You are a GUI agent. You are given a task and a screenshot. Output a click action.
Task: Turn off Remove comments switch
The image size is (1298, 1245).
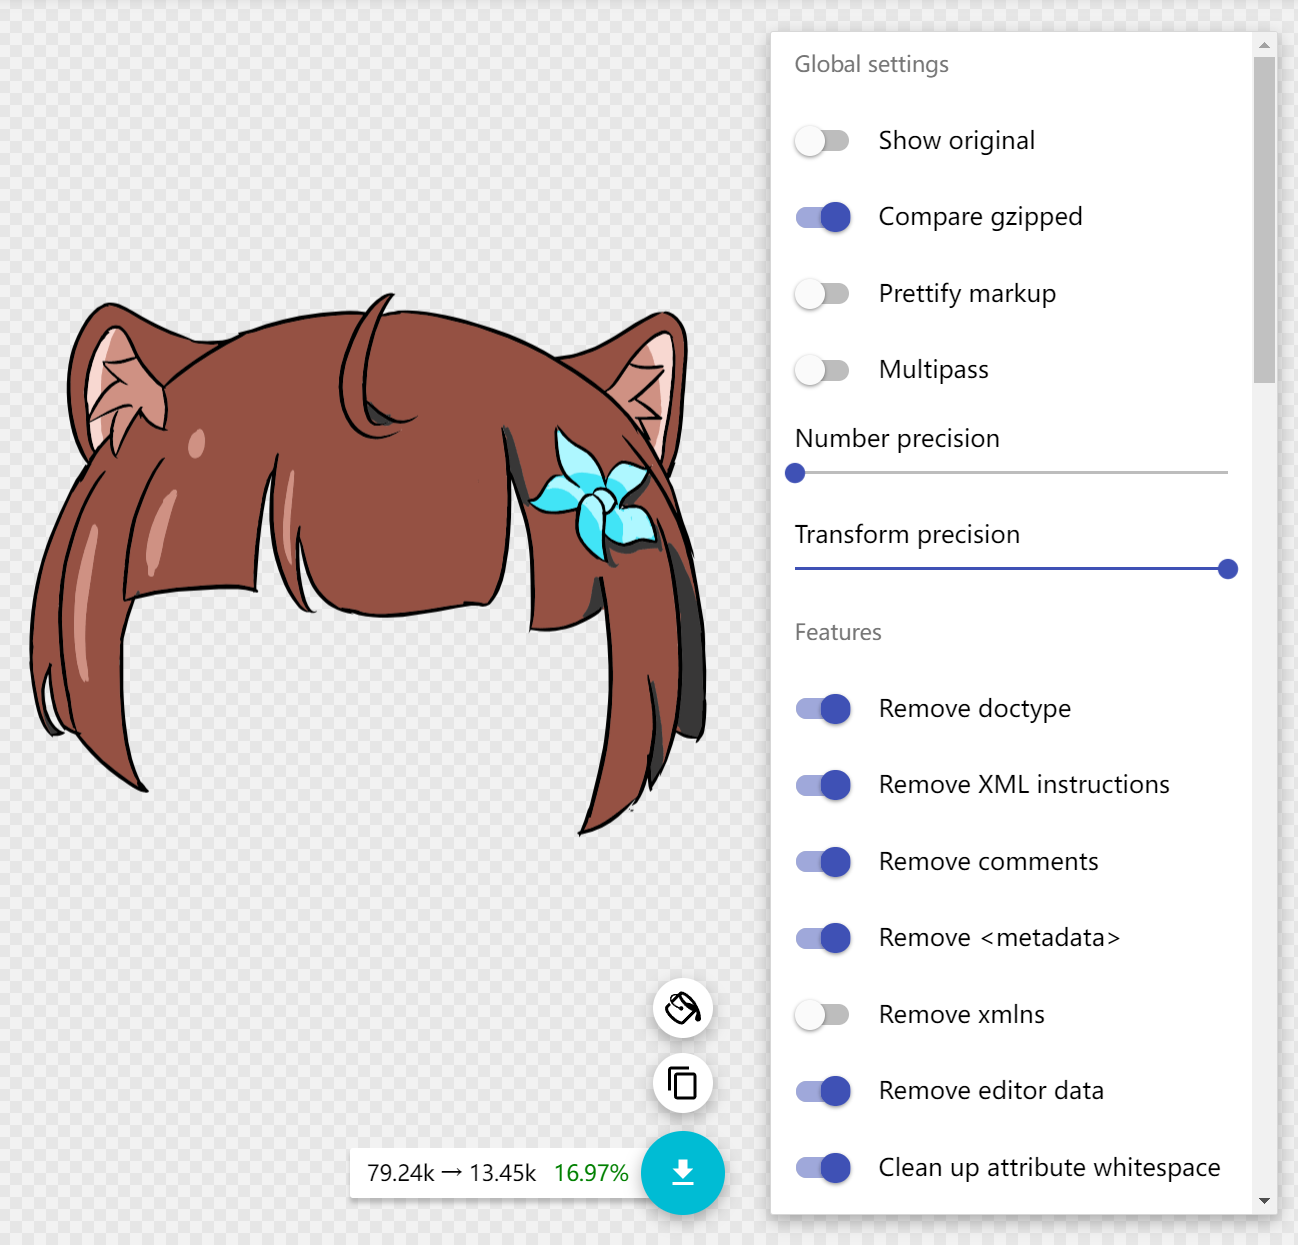pyautogui.click(x=822, y=862)
